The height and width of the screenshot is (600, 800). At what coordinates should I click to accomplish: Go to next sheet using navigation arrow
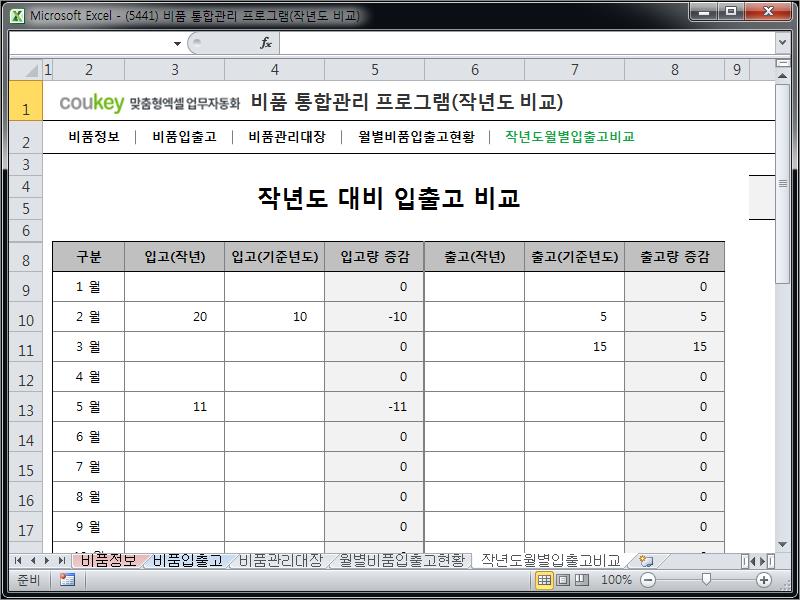pos(47,561)
